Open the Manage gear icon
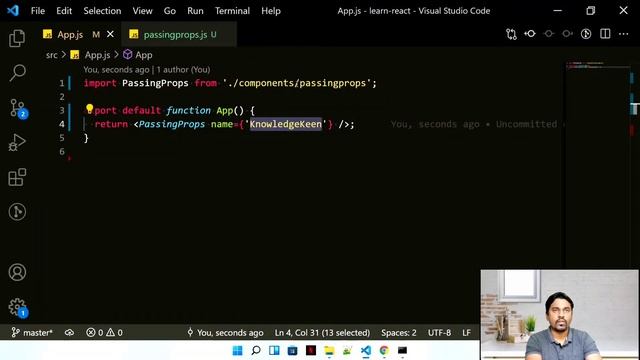 [17, 307]
